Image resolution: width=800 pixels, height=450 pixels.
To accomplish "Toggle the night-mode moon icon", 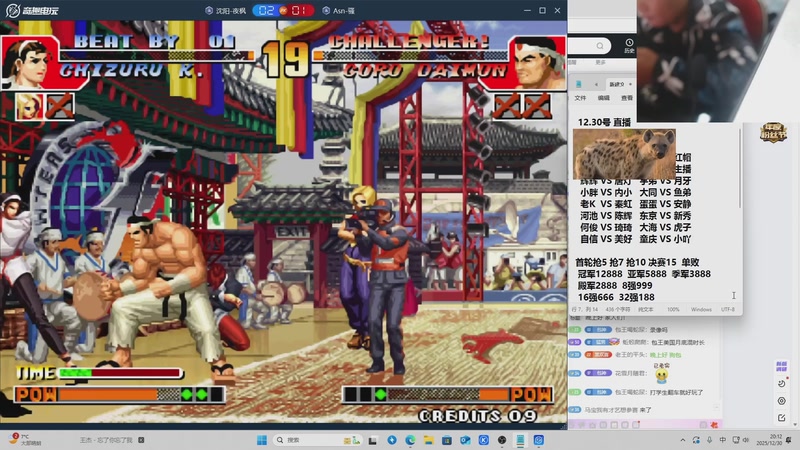I will (x=781, y=383).
